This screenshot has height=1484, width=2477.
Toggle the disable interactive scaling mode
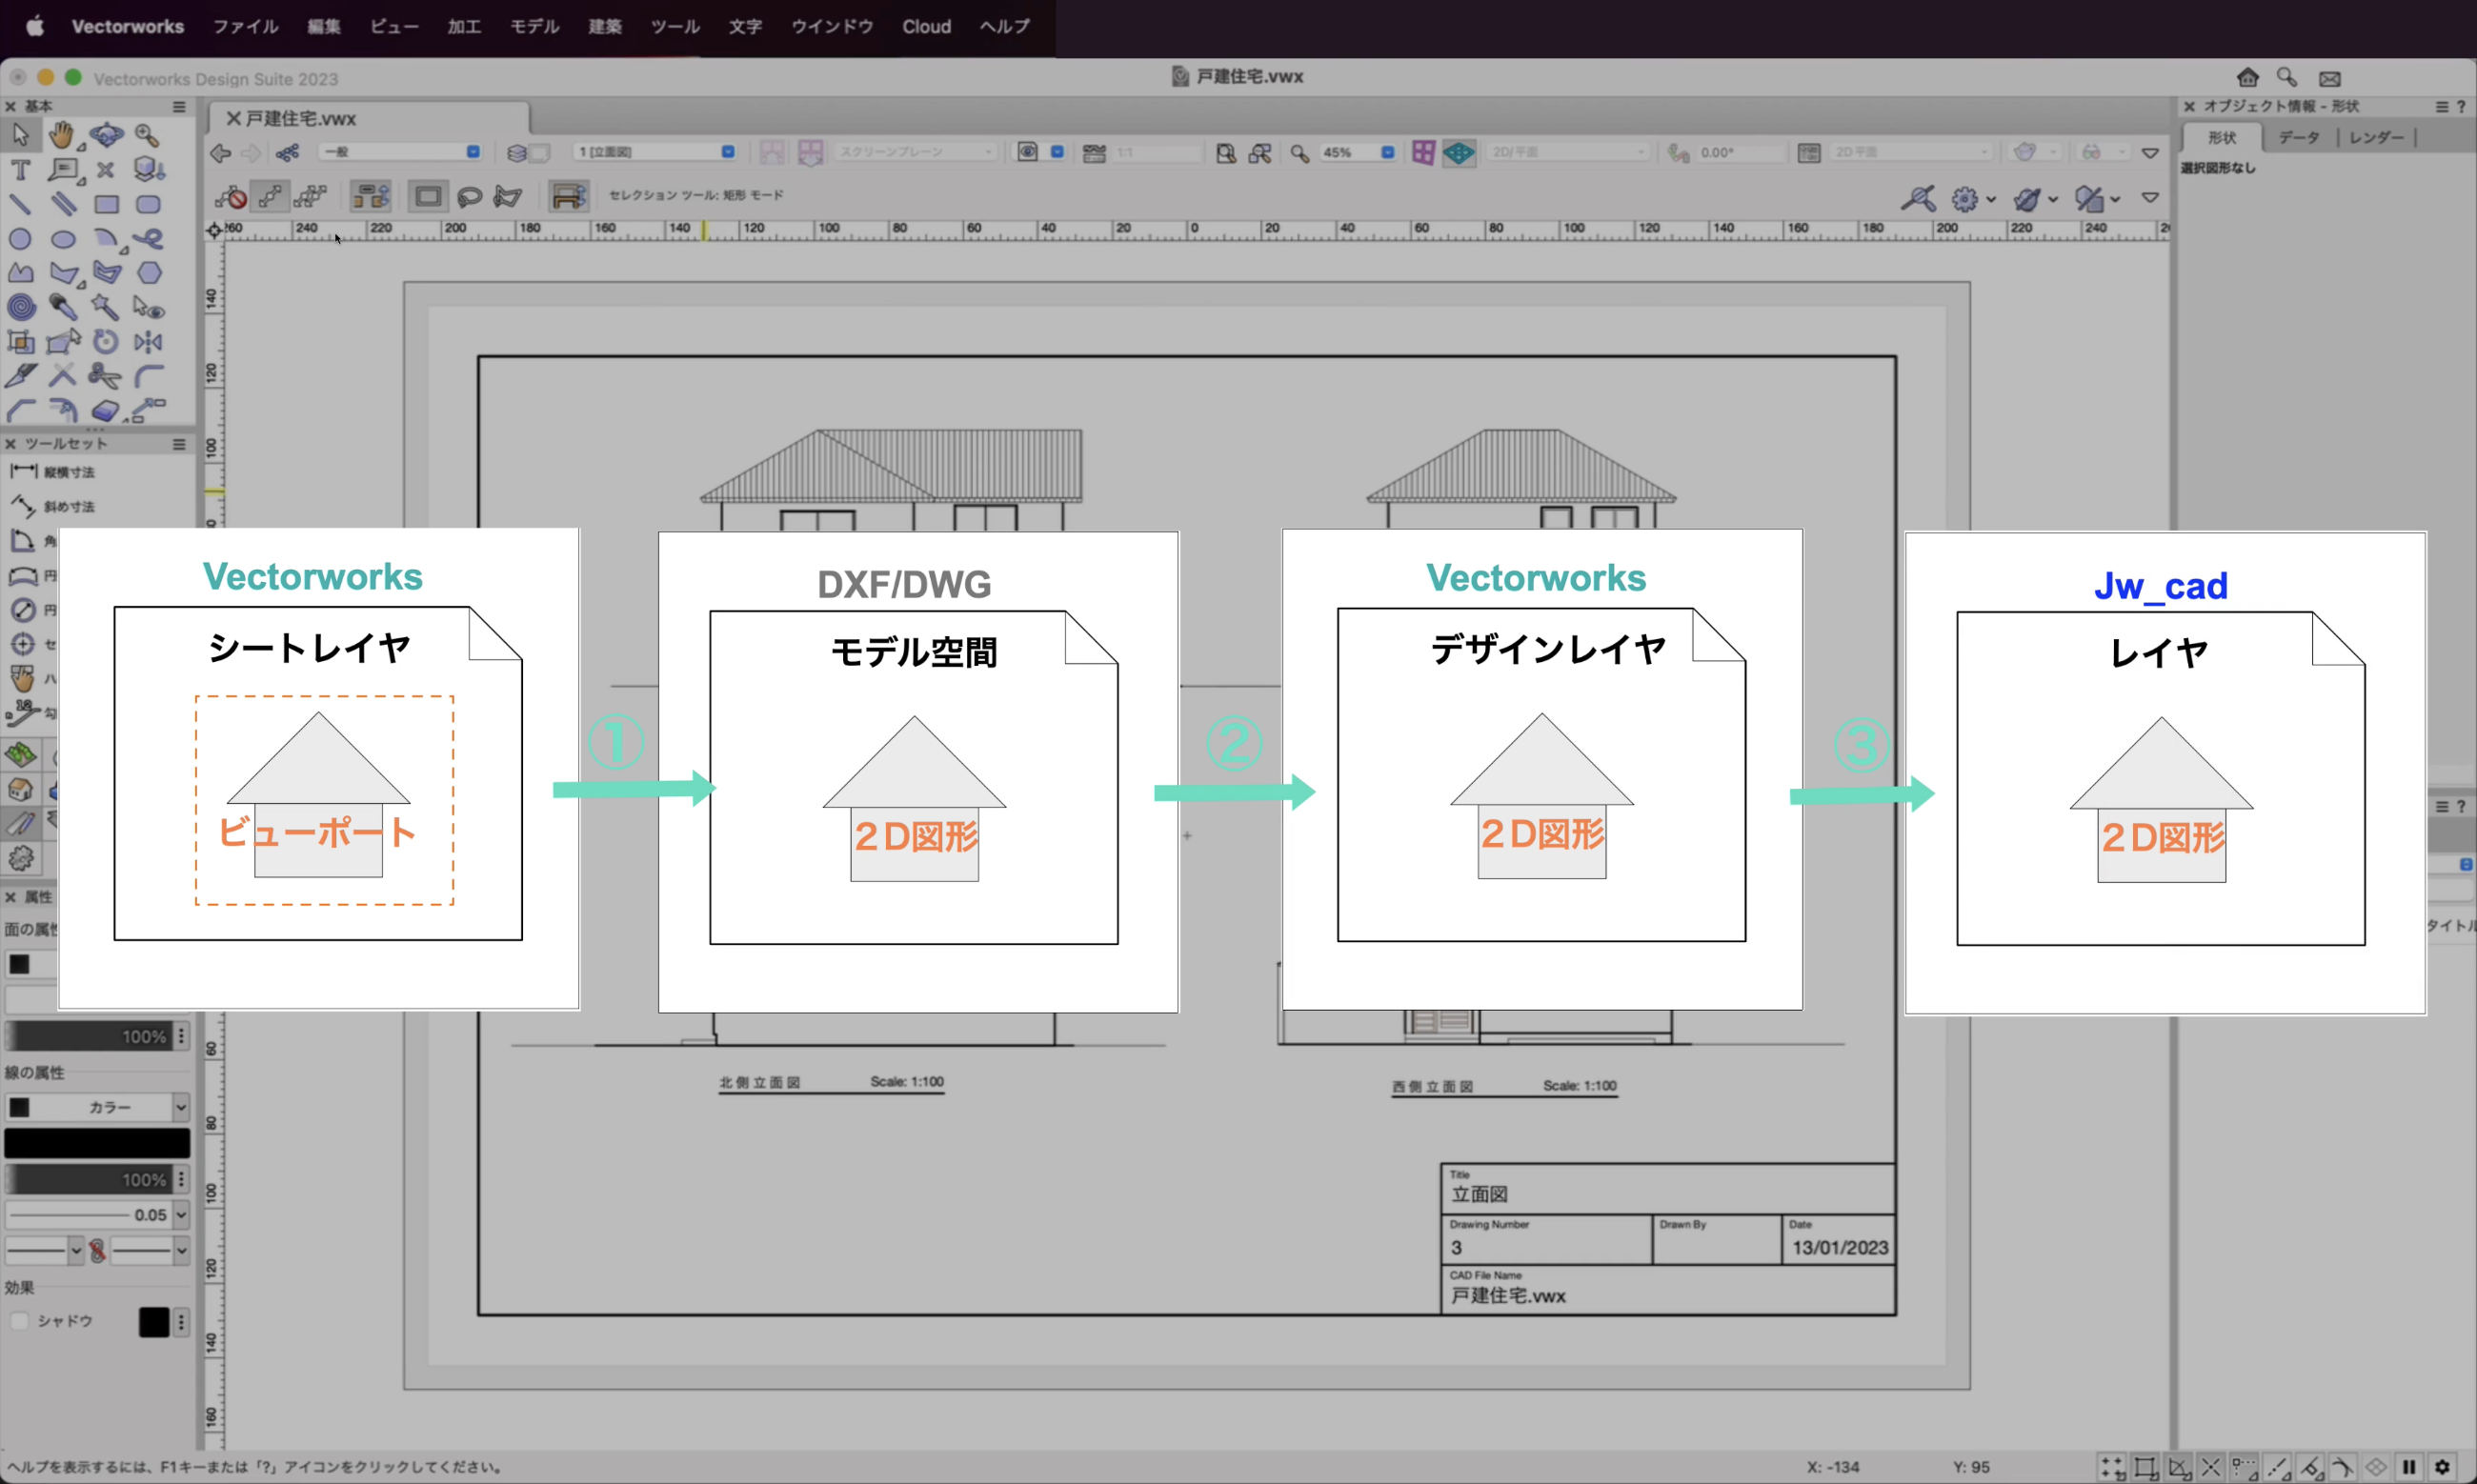[x=232, y=196]
